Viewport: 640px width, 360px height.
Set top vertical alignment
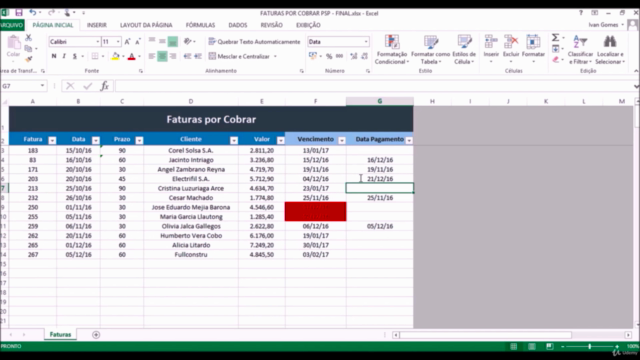coord(152,41)
